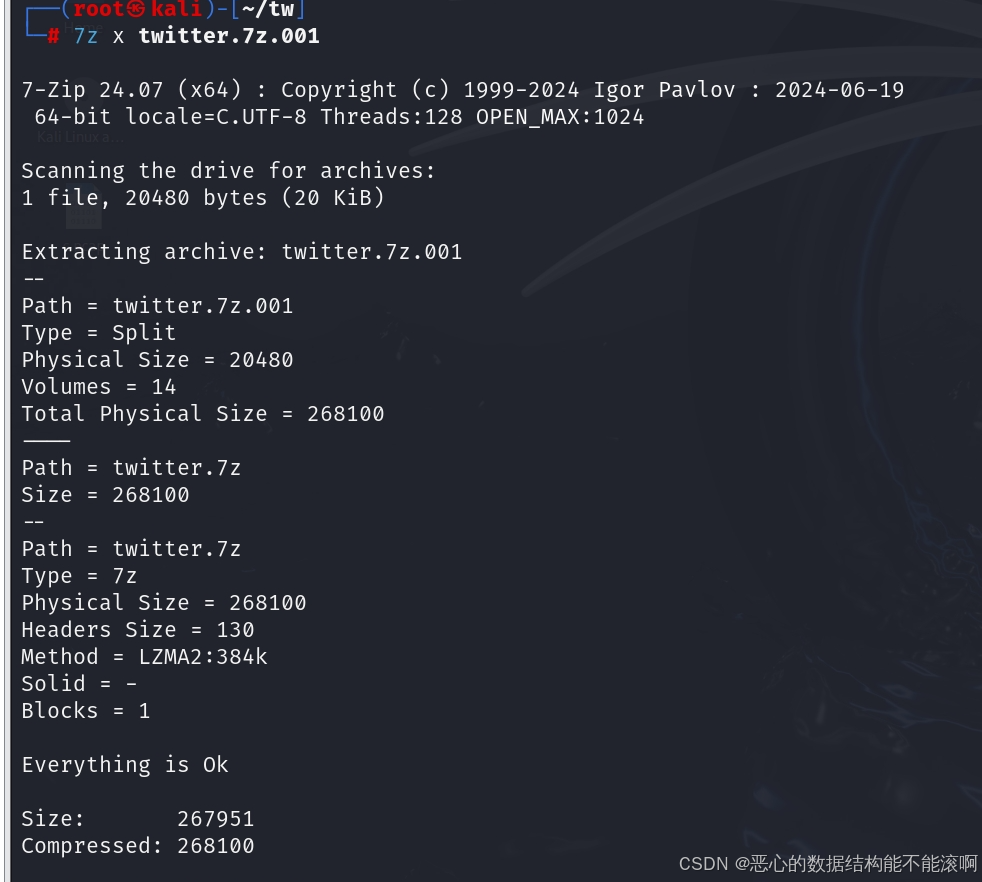982x882 pixels.
Task: Select the 'Solid = -' line
Action: pos(79,683)
